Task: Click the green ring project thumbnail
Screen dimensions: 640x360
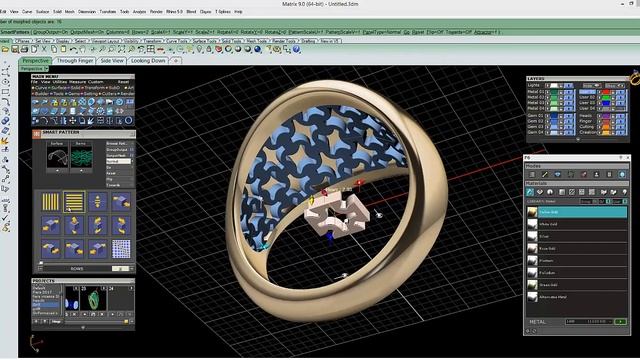Action: [93, 299]
